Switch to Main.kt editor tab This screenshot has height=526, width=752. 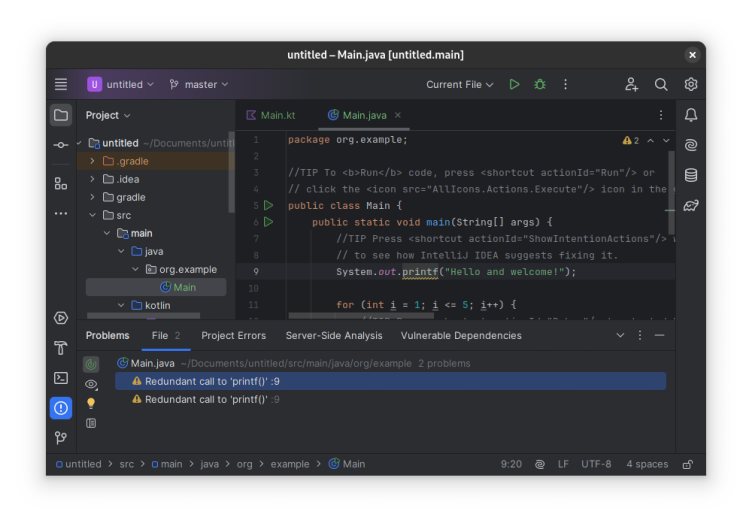click(271, 116)
